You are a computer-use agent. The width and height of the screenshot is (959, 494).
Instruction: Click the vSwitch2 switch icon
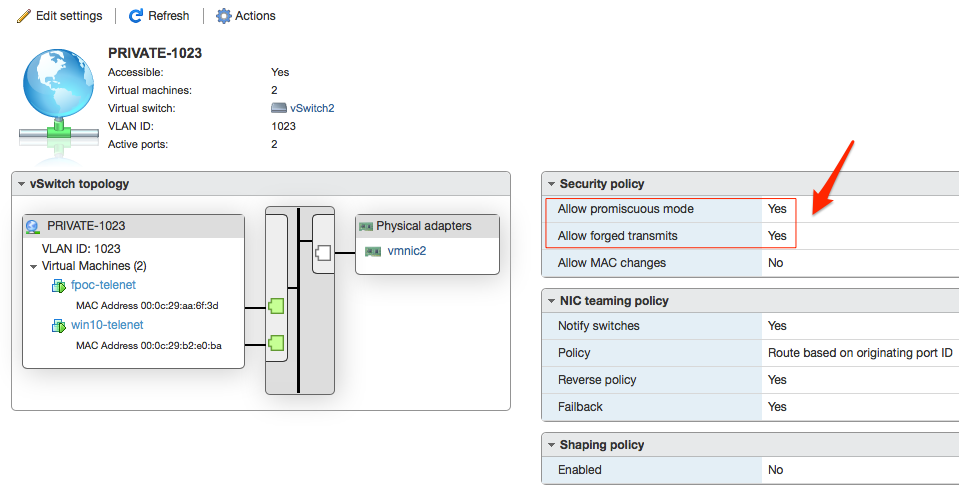[279, 108]
